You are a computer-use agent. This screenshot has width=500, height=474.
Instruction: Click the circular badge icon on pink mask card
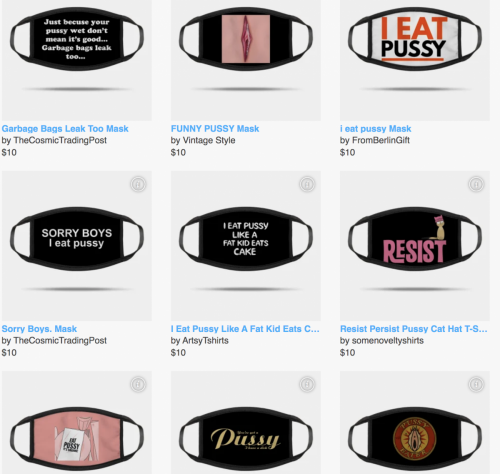tap(138, 384)
